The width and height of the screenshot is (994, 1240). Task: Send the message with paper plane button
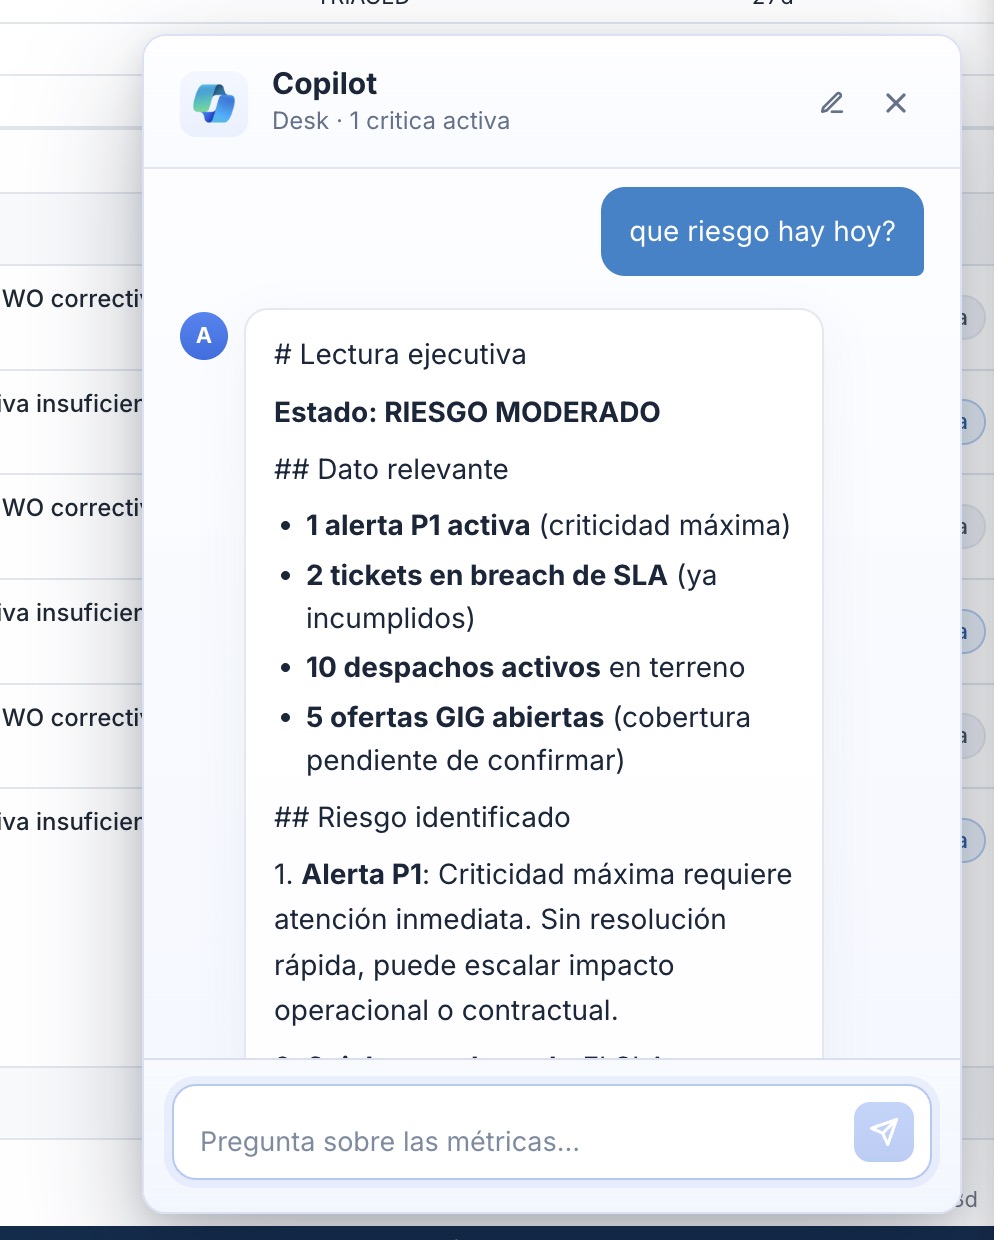coord(884,1132)
